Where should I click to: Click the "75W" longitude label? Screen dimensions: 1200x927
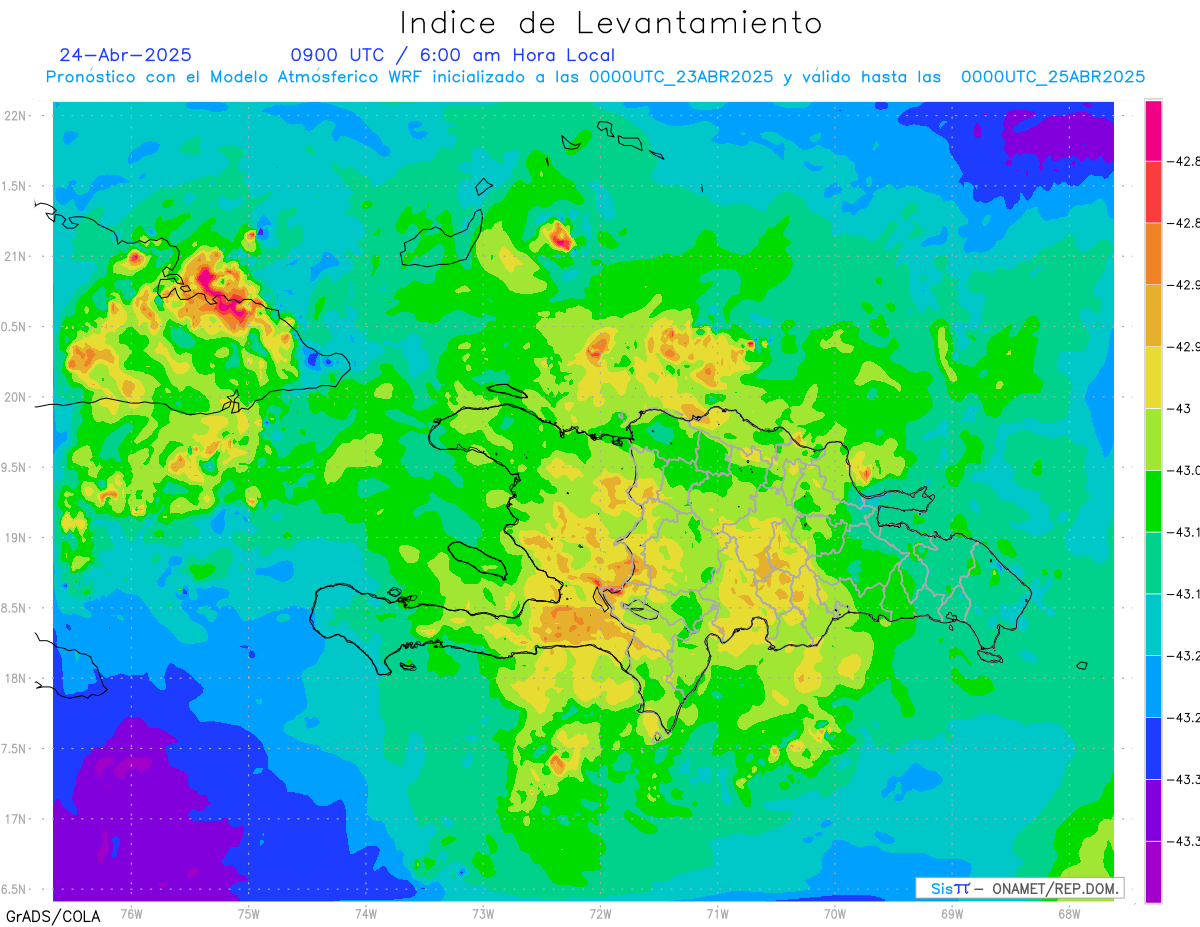[248, 913]
